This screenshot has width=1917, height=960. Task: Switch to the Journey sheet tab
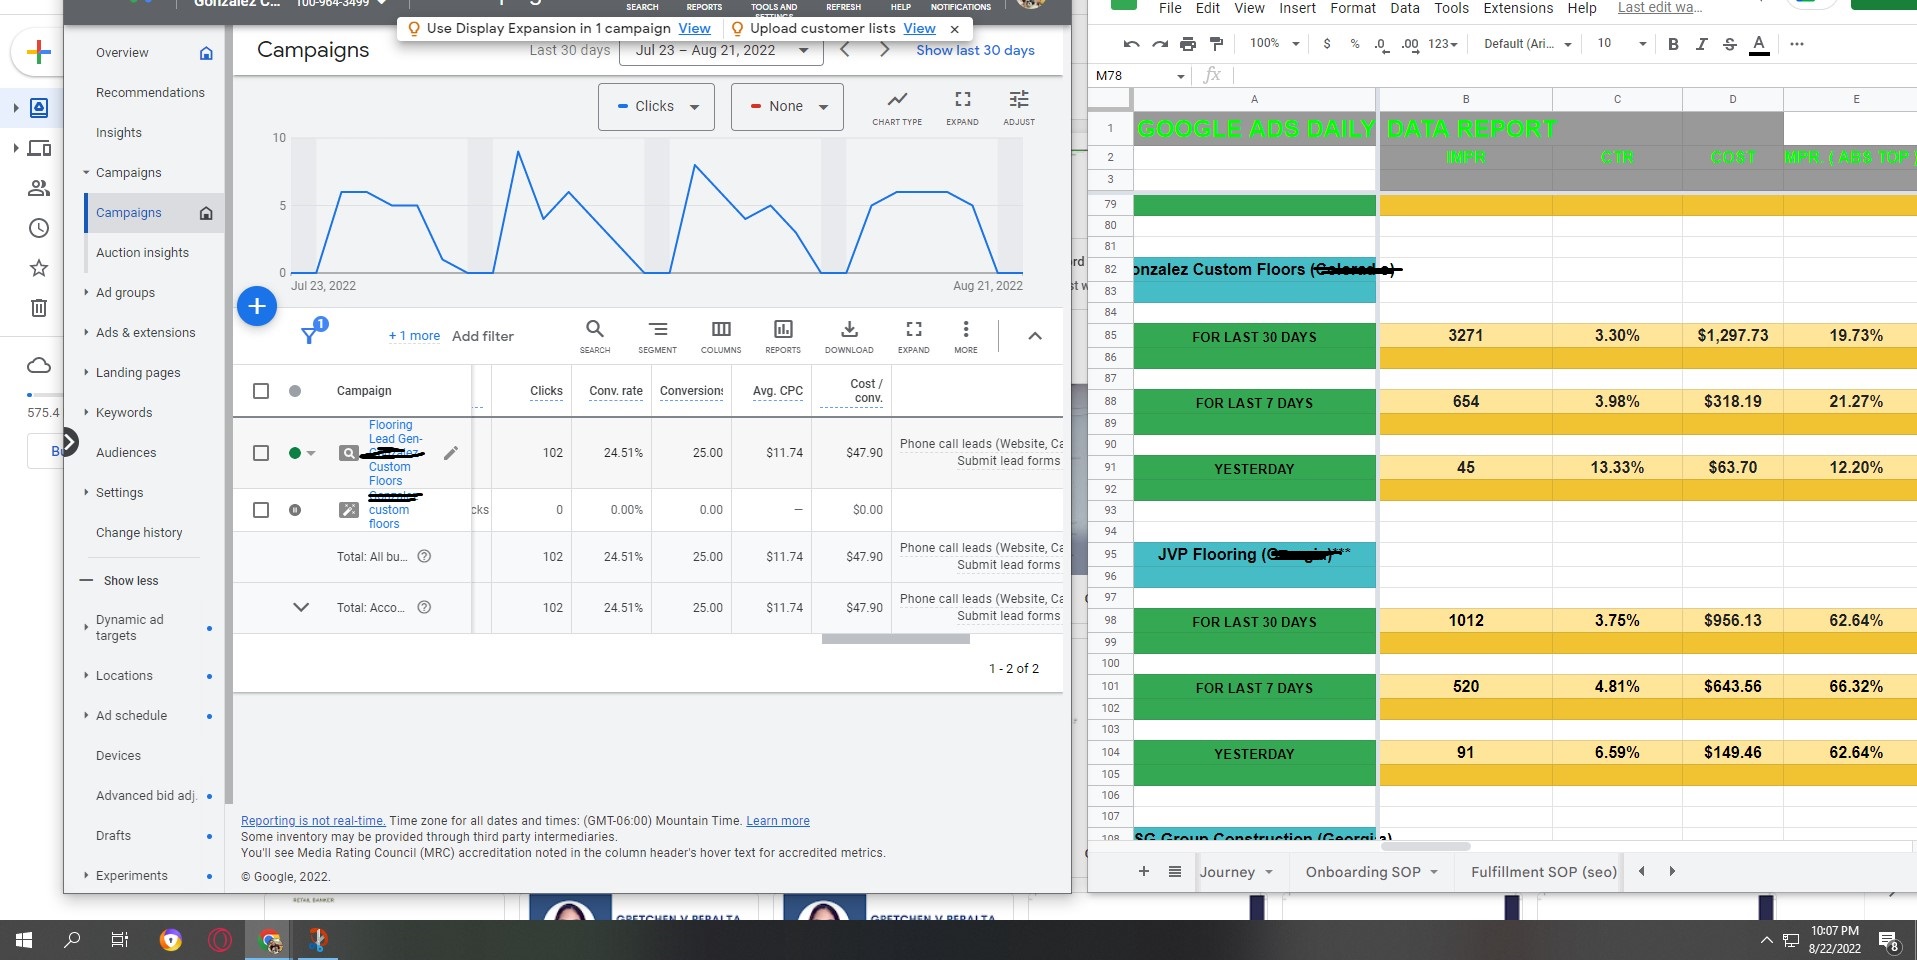[1236, 871]
